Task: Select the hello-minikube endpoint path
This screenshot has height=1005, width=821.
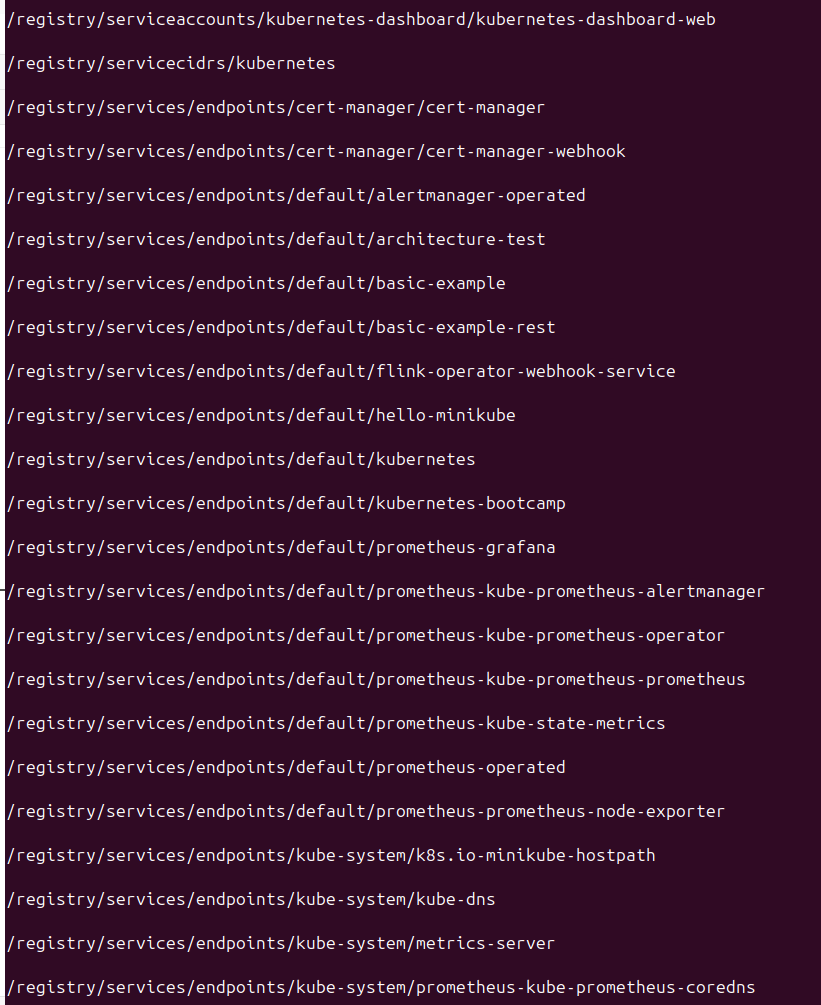Action: click(x=261, y=415)
